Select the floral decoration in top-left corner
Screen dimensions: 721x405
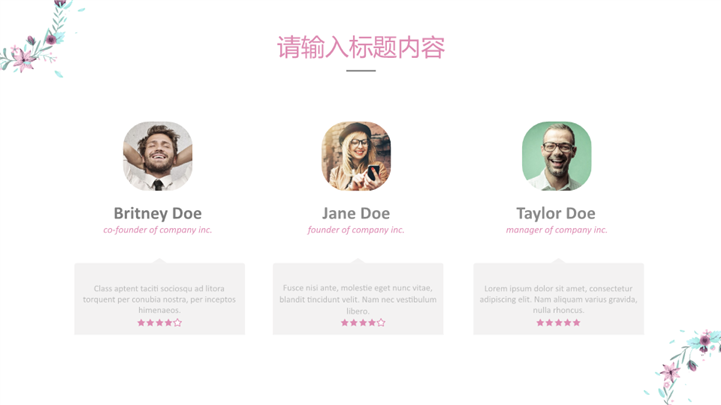(39, 39)
